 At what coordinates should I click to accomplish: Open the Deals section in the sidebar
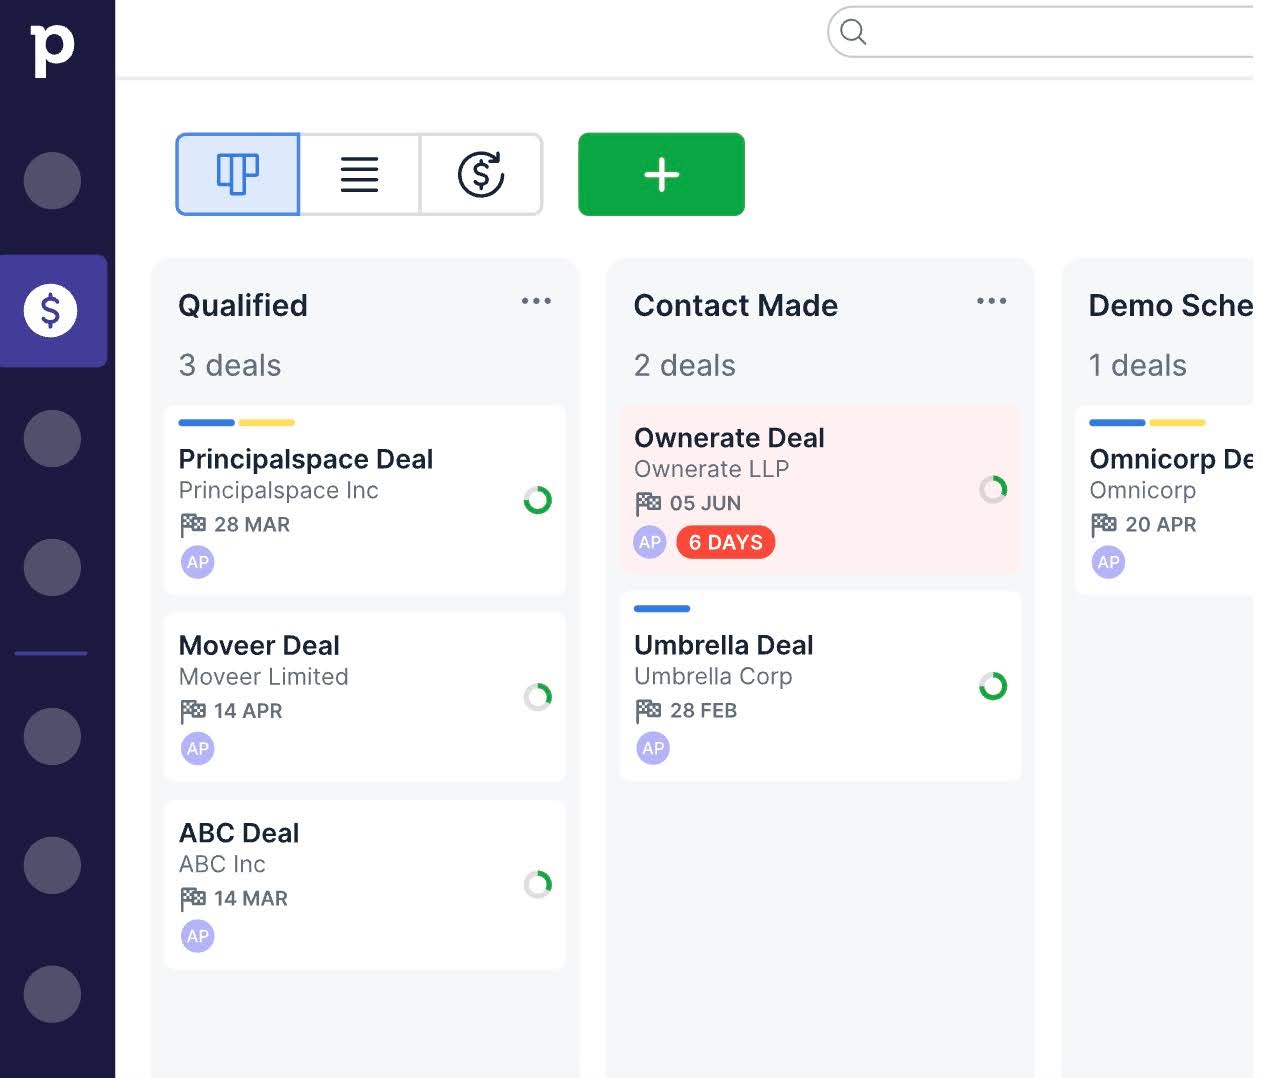pyautogui.click(x=52, y=311)
